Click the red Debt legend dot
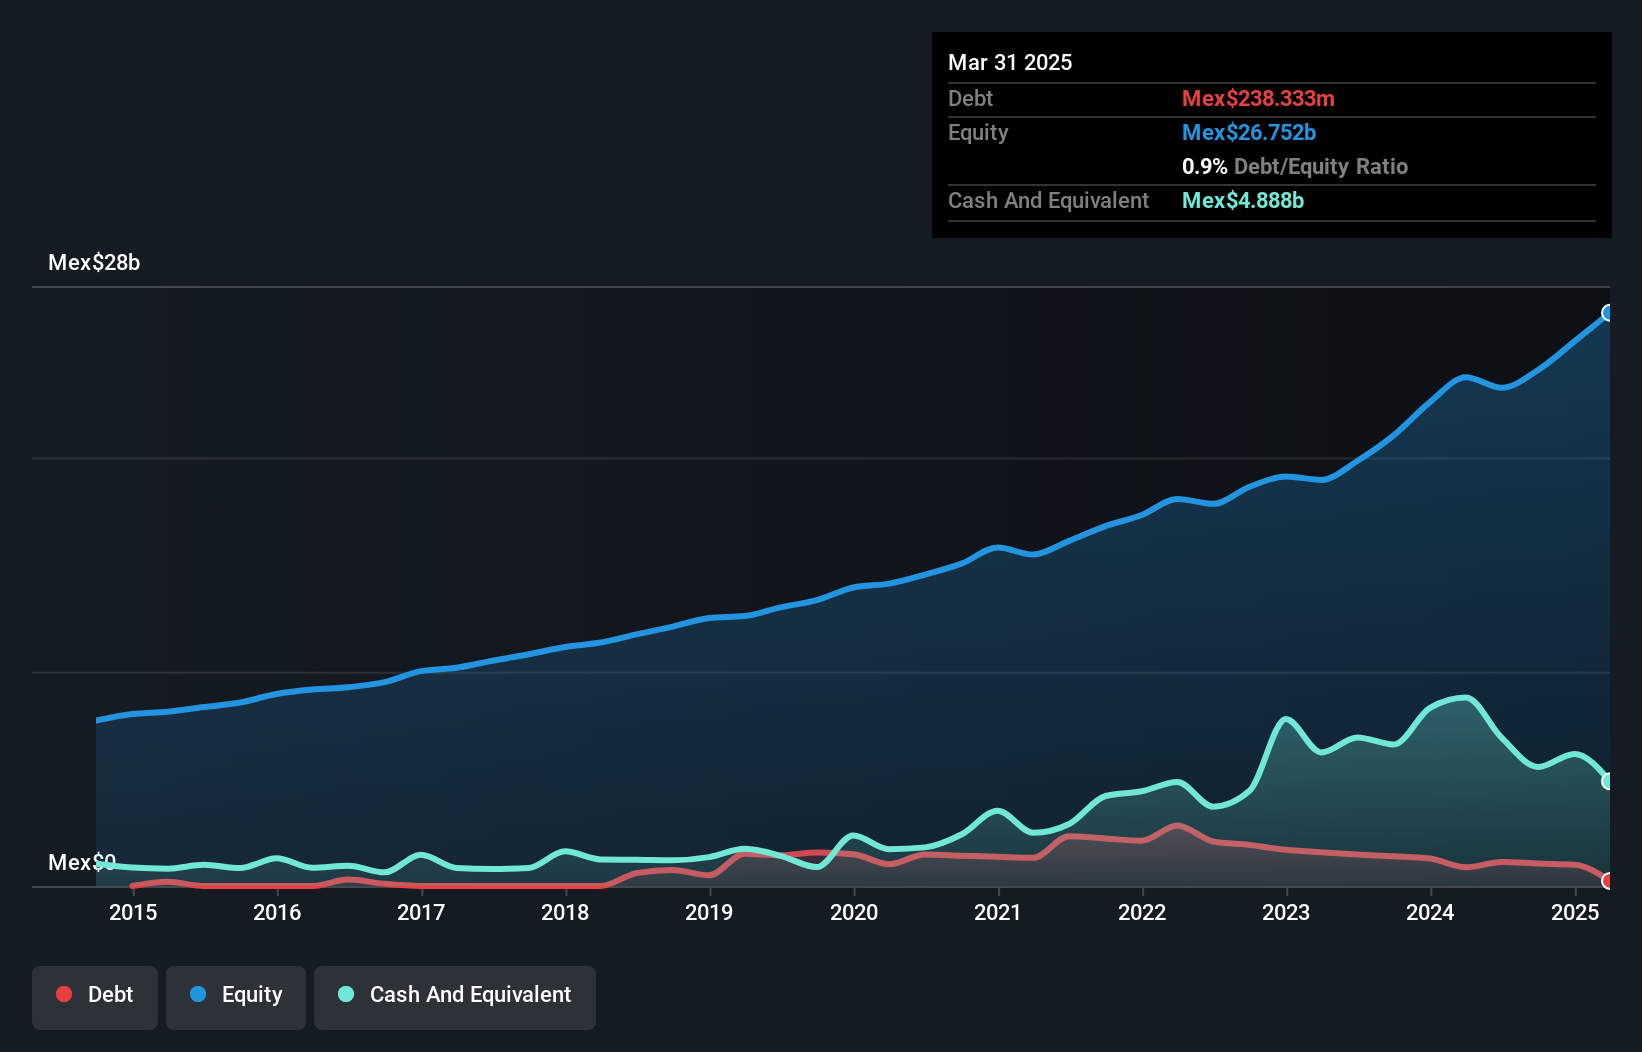Viewport: 1642px width, 1052px height. (x=64, y=994)
